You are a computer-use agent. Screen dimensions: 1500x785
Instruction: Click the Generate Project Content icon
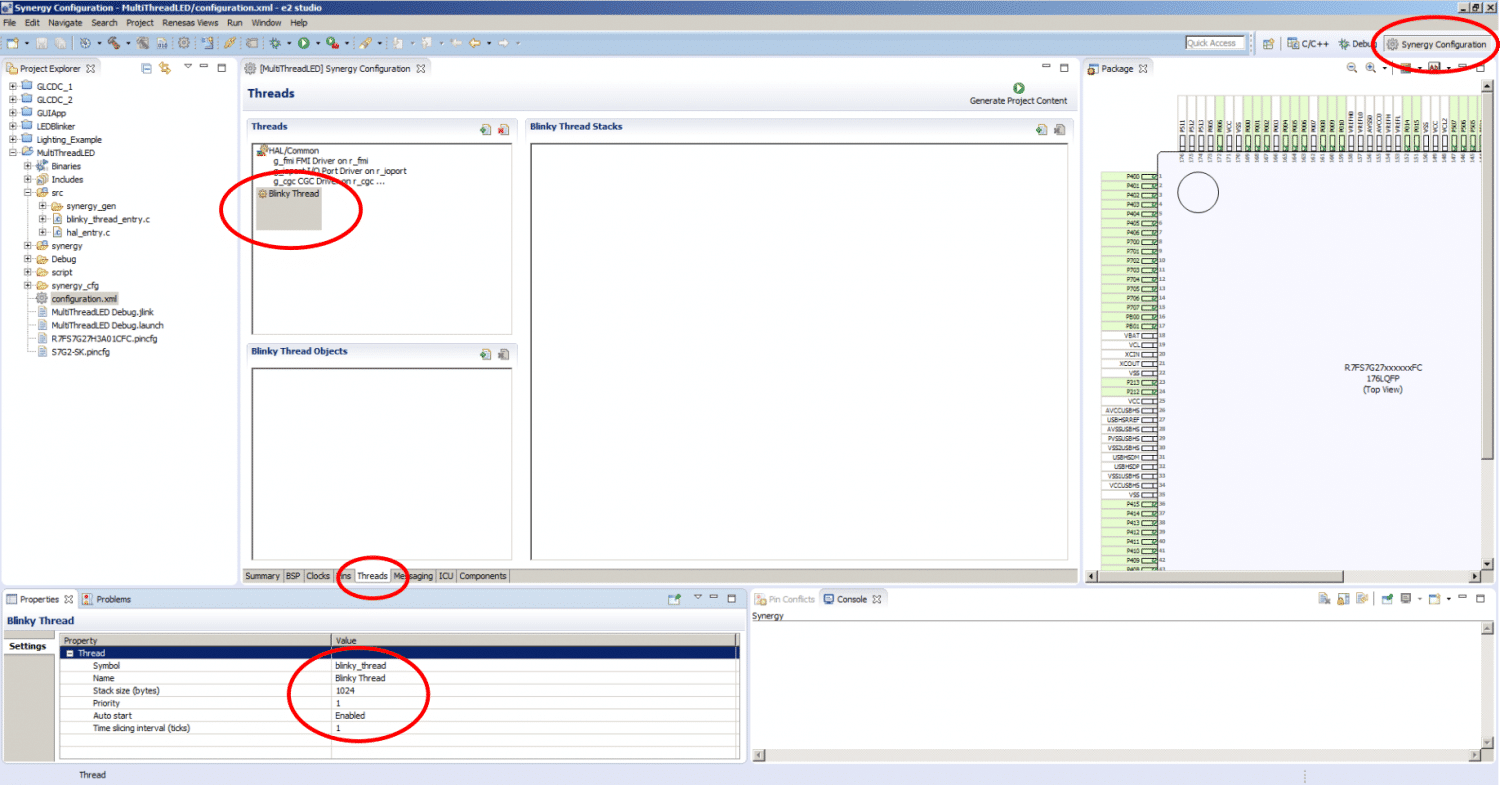[1018, 88]
